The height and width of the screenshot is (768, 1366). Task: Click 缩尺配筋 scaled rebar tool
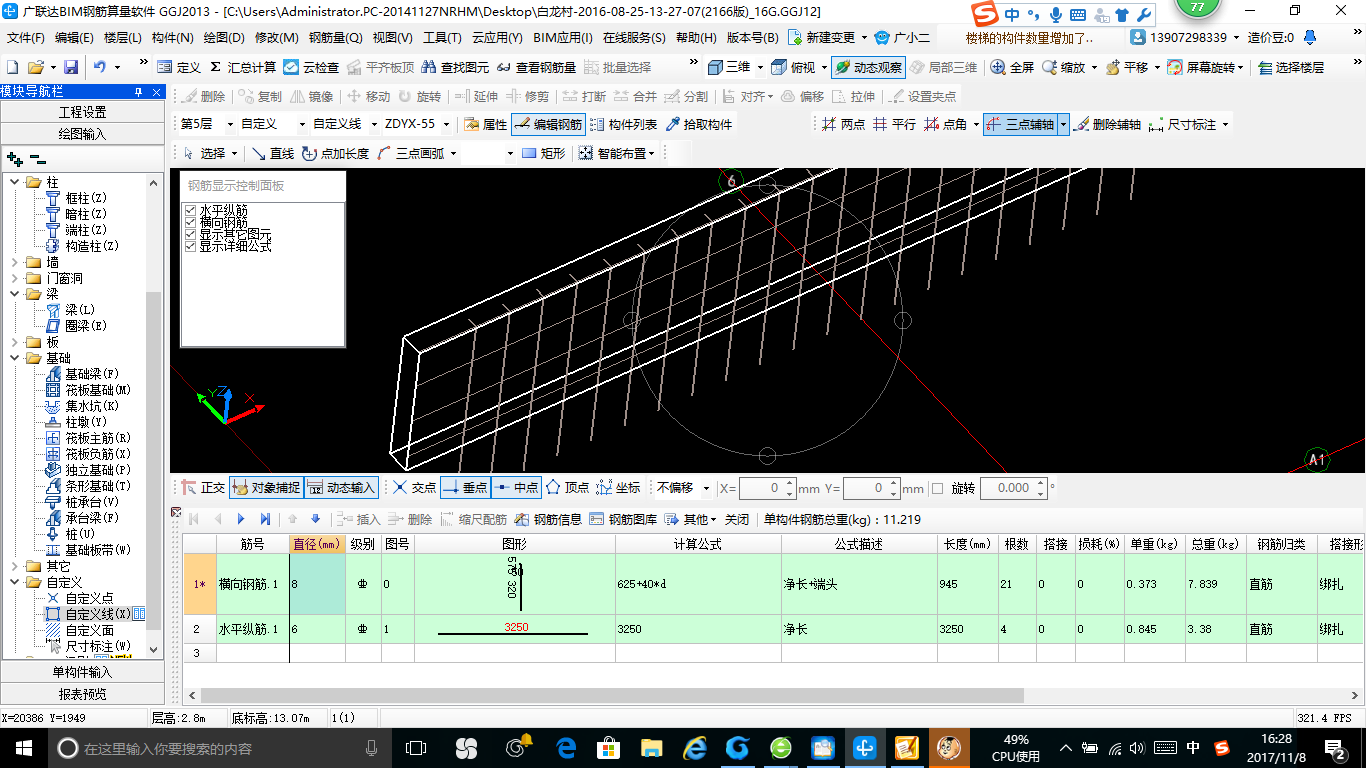473,519
